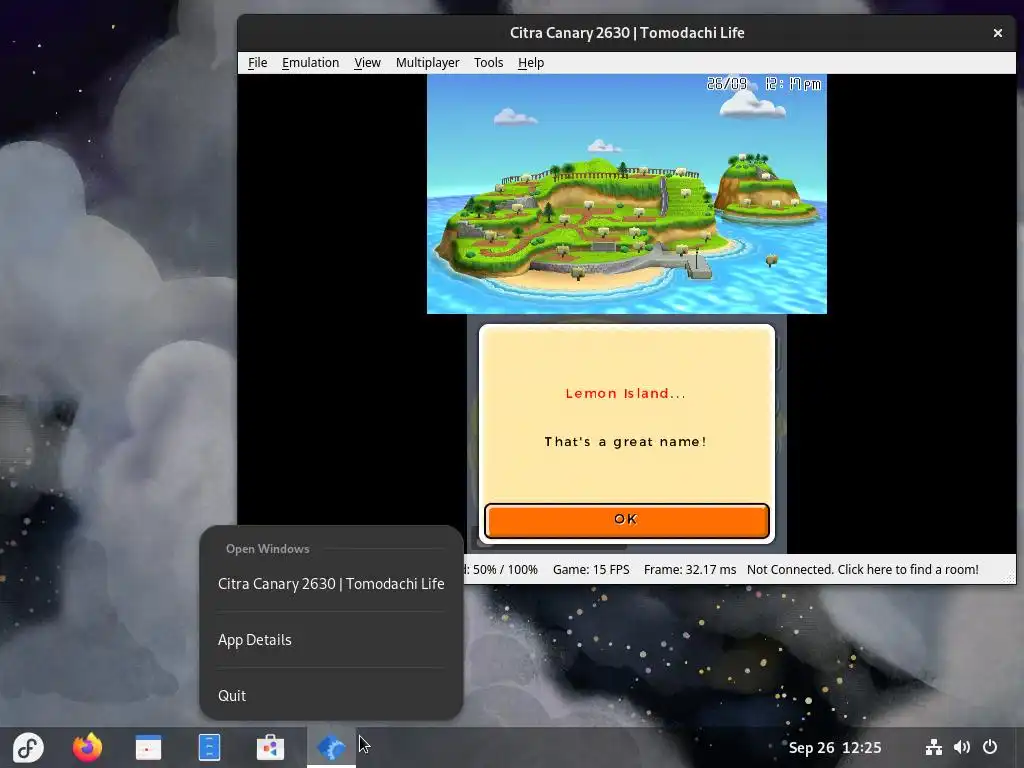Open the power tray icon
The image size is (1024, 768).
(990, 747)
